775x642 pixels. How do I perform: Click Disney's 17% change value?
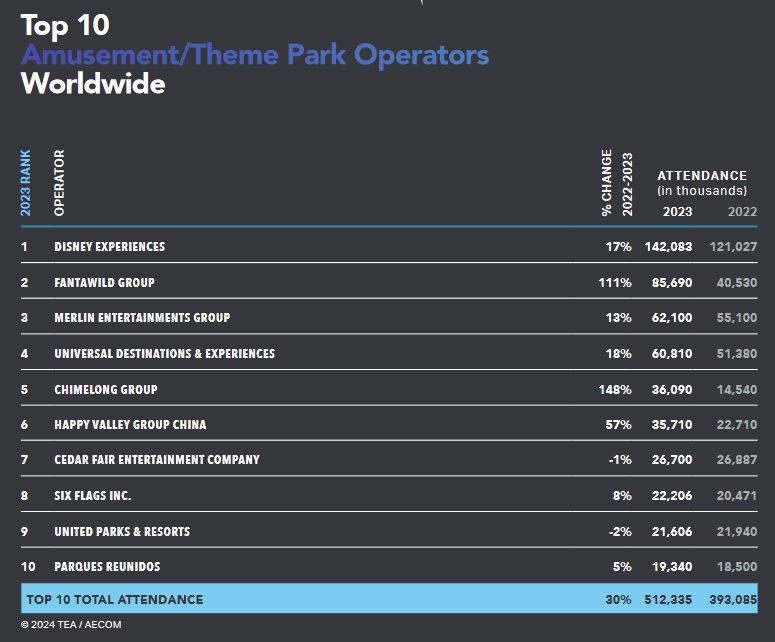point(618,247)
